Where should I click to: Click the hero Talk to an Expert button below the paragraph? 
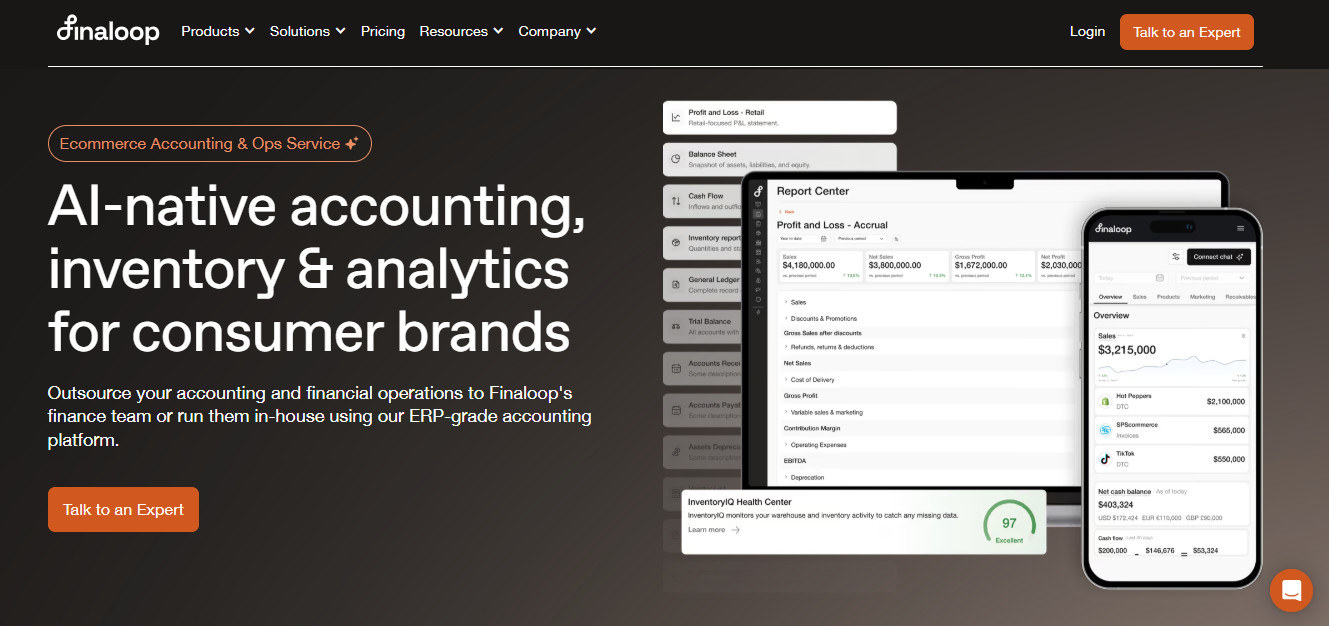123,509
